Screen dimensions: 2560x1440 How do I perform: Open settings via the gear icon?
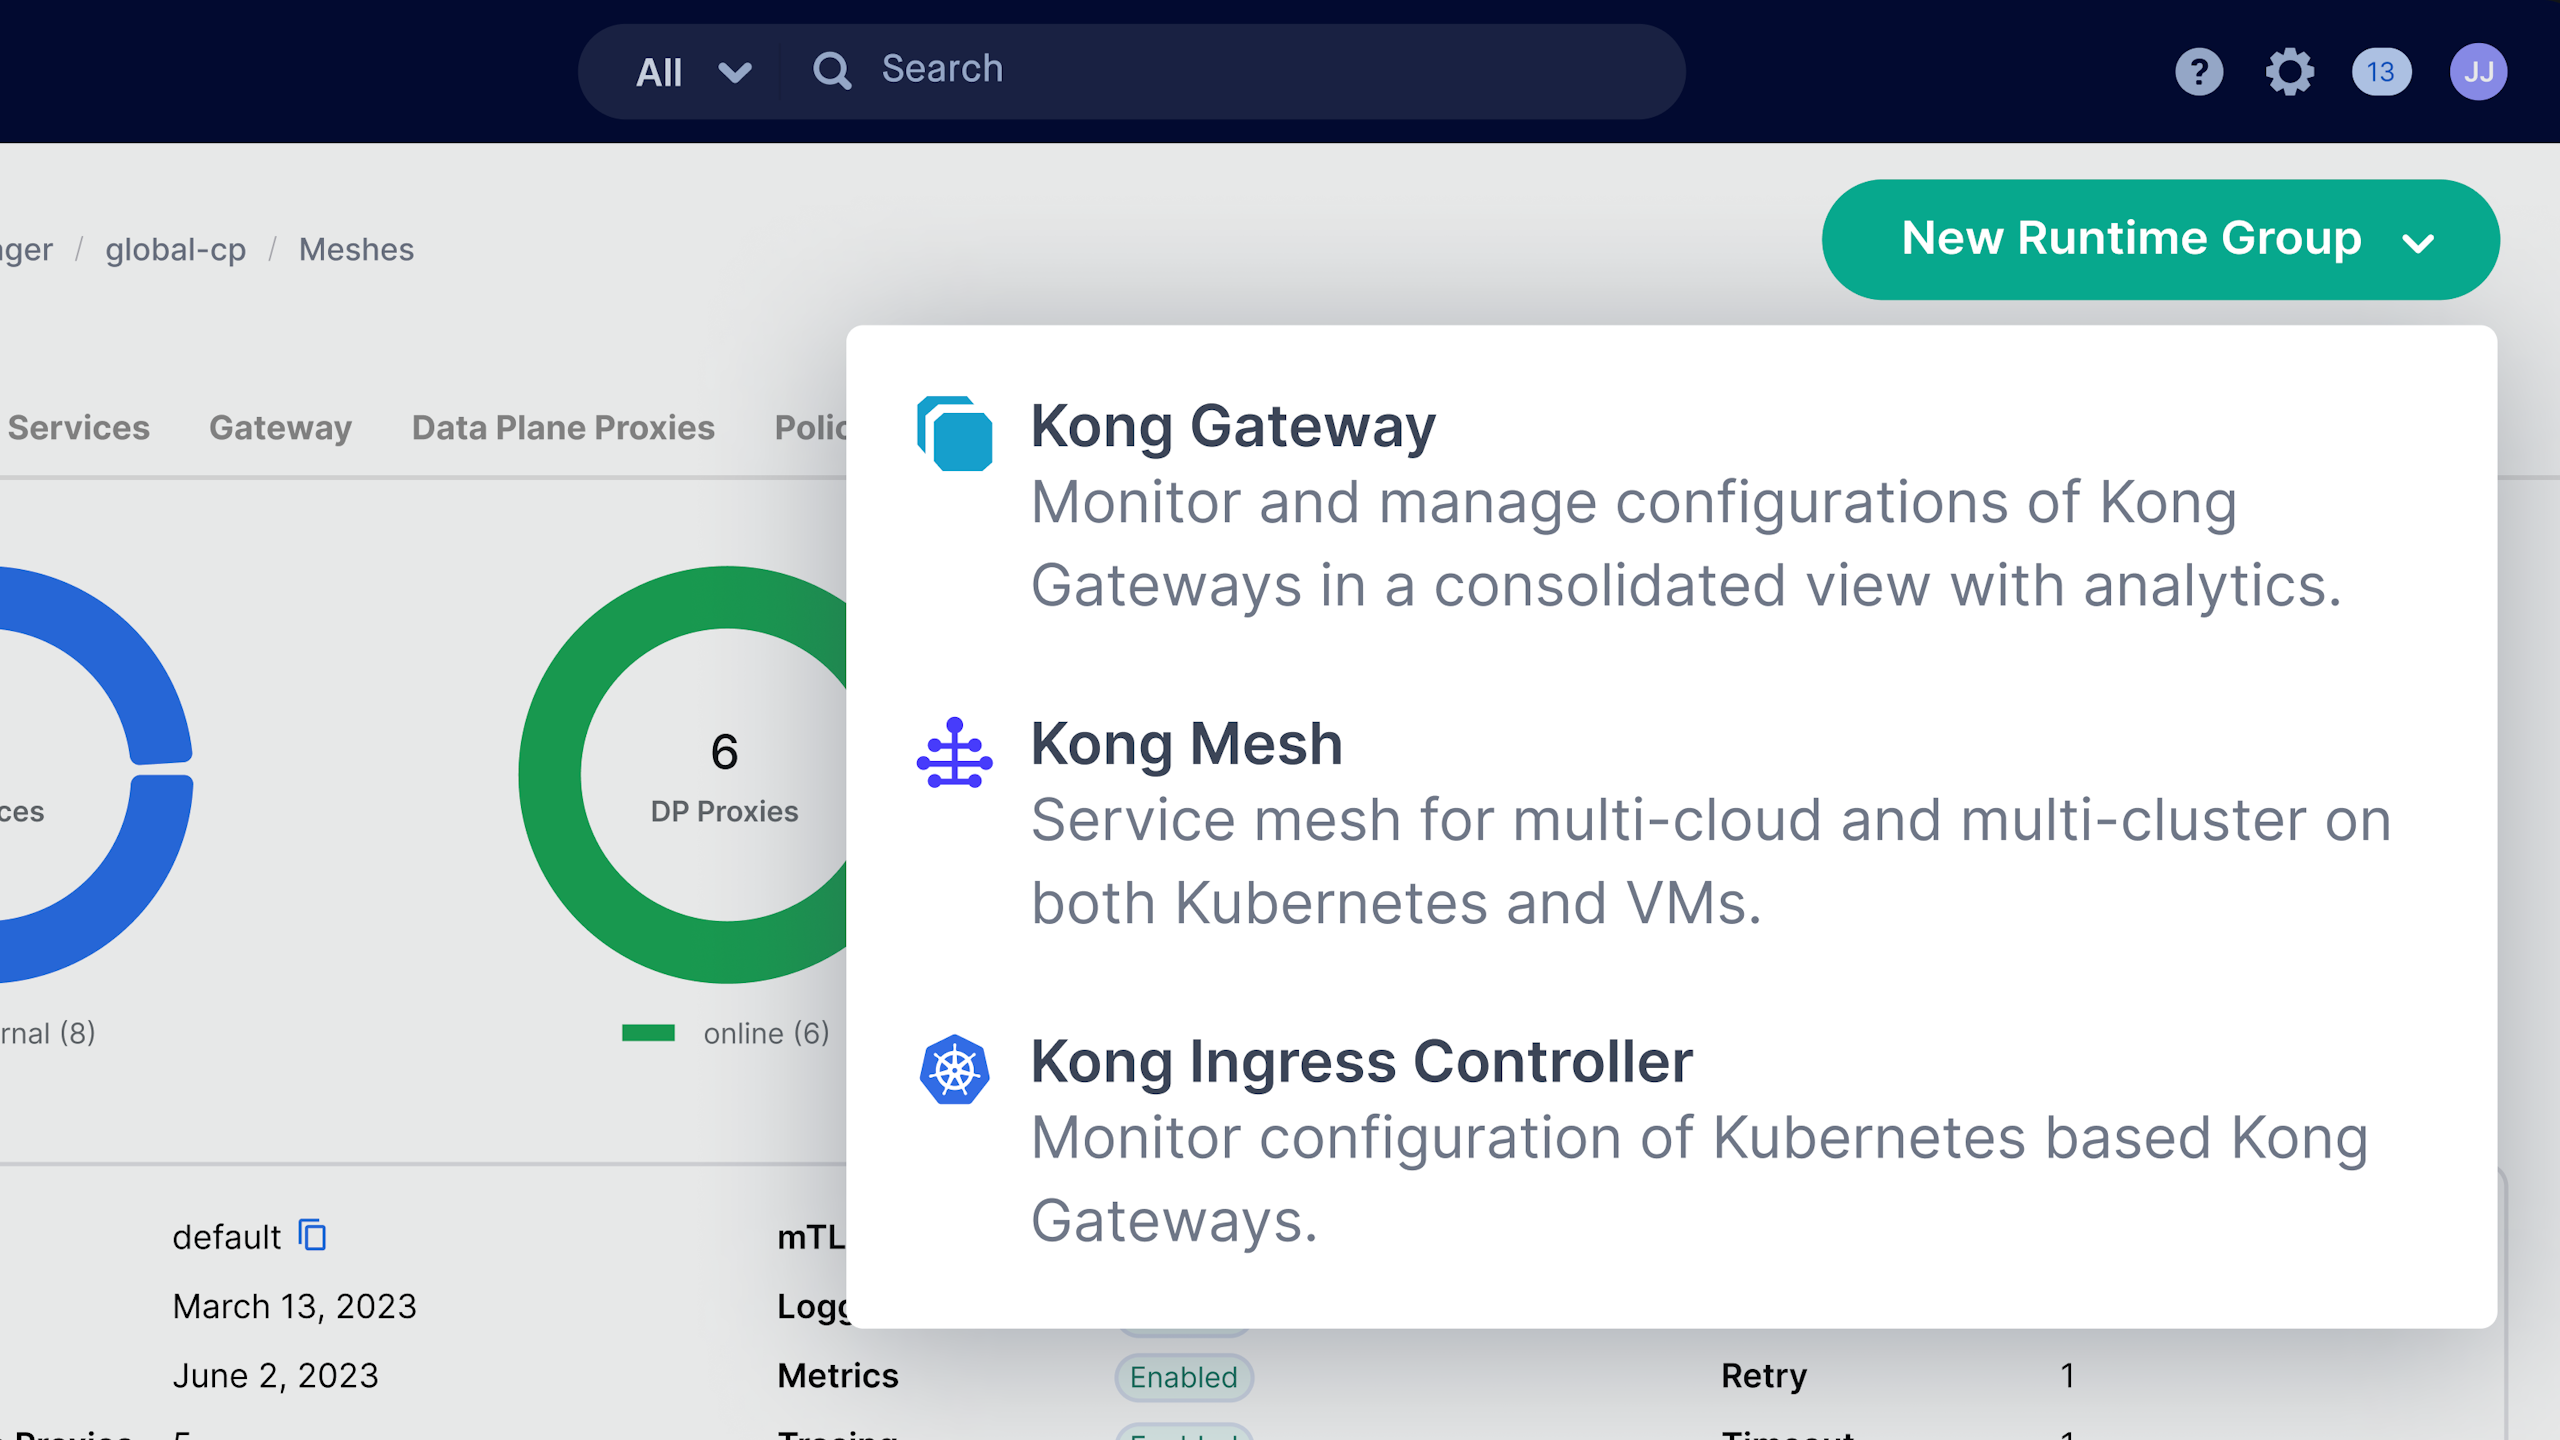pyautogui.click(x=2289, y=72)
